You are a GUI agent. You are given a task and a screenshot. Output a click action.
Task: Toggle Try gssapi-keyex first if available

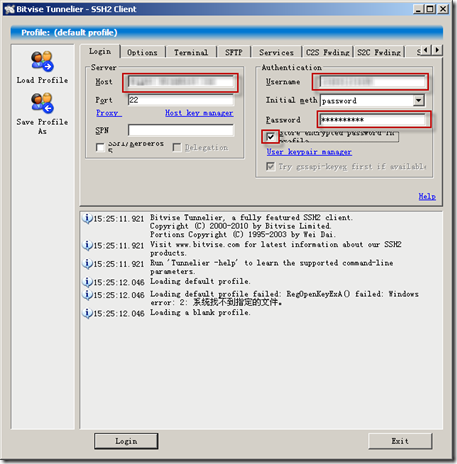[270, 166]
